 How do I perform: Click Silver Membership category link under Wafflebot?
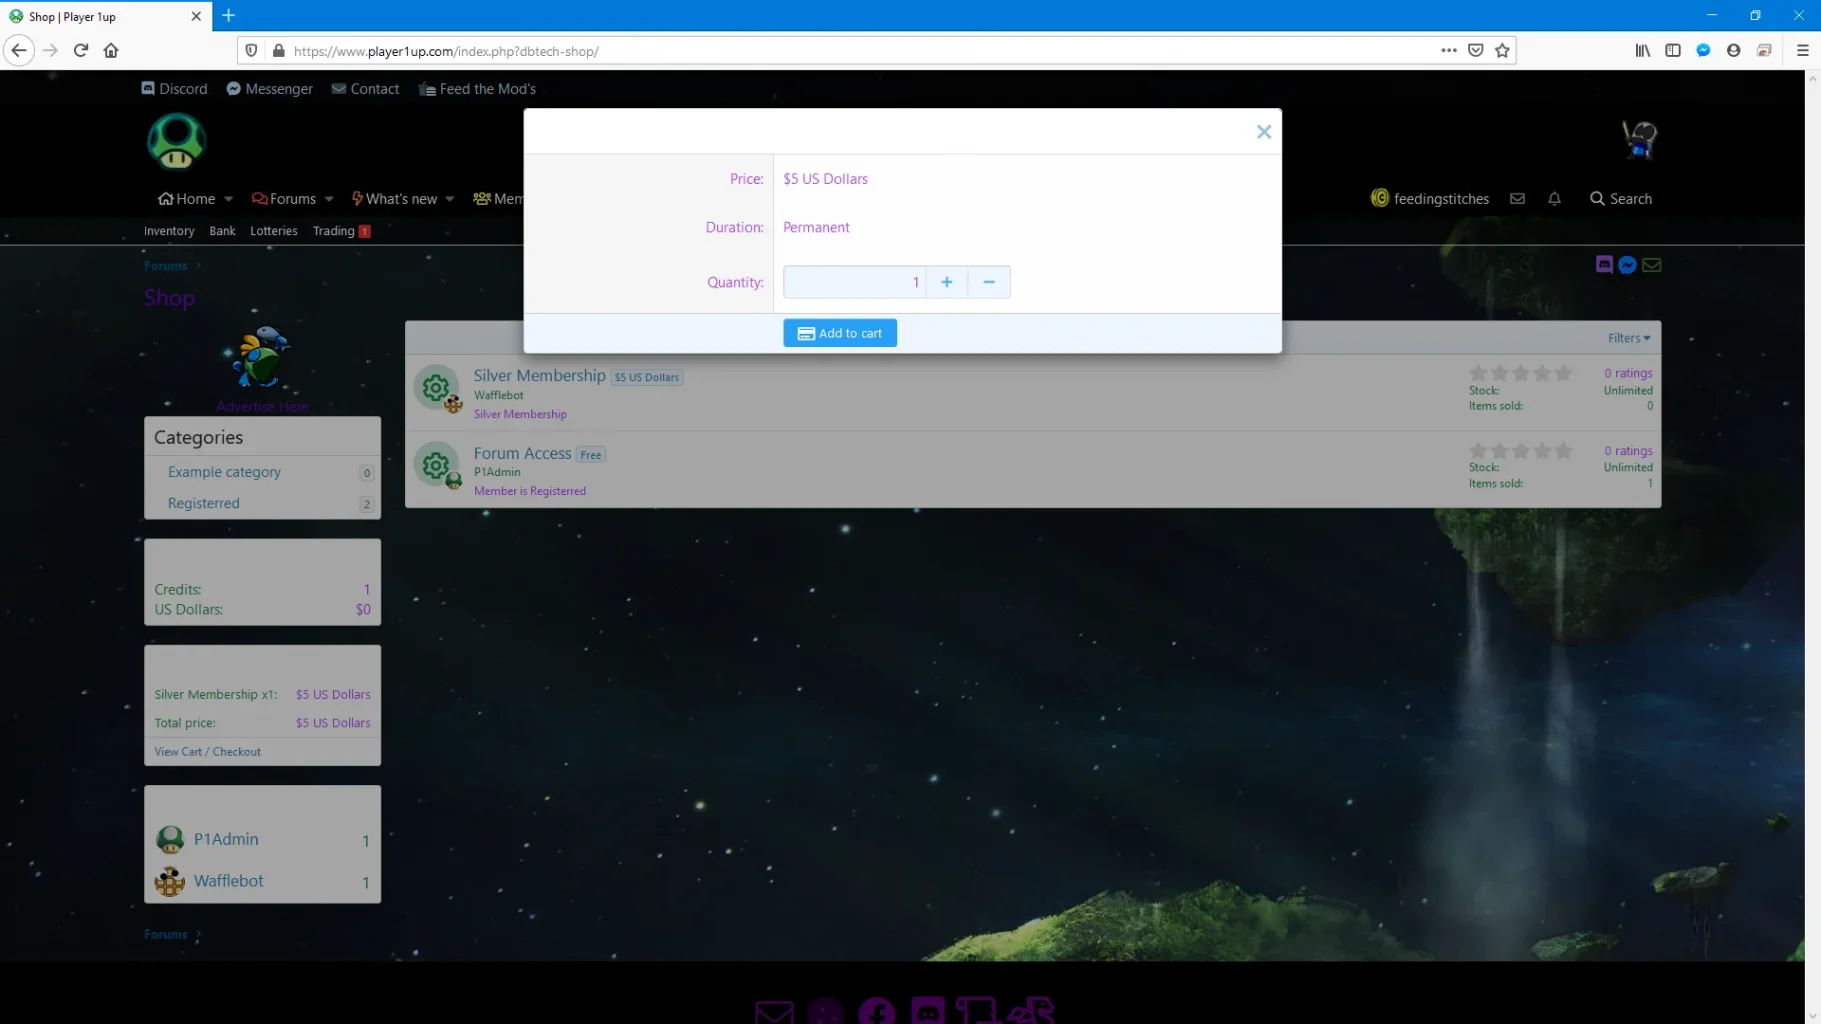(x=520, y=414)
